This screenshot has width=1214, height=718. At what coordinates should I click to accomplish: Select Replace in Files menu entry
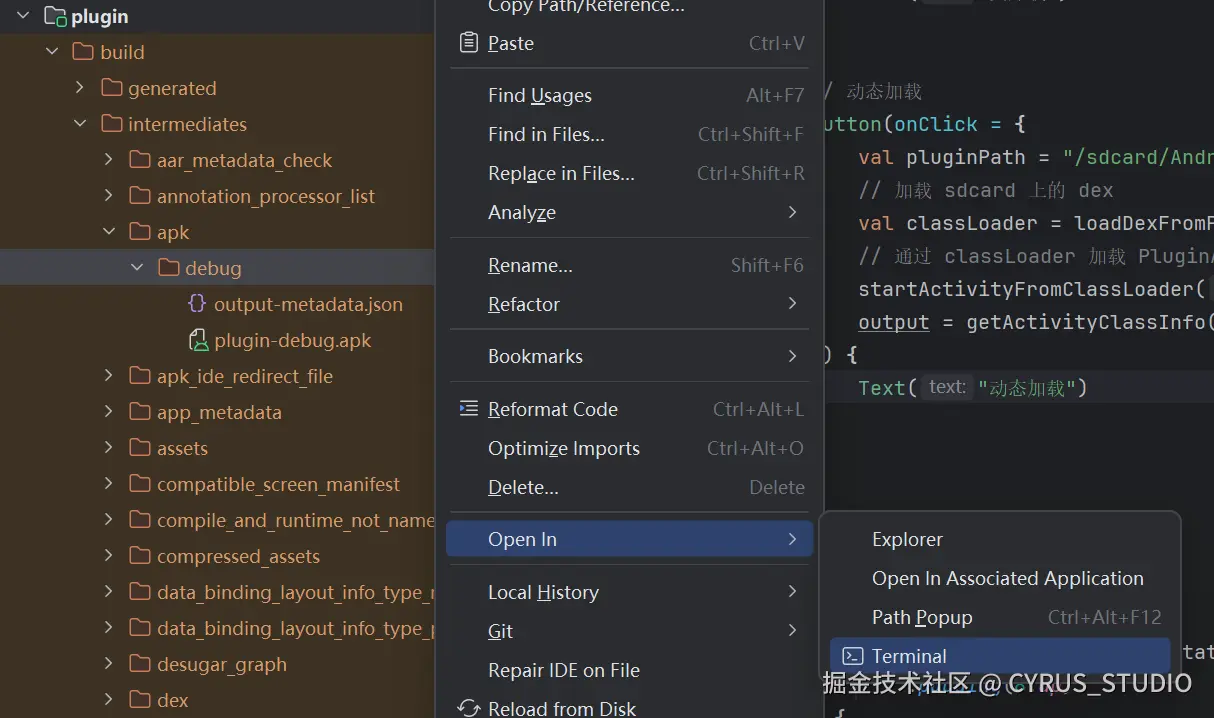click(630, 173)
